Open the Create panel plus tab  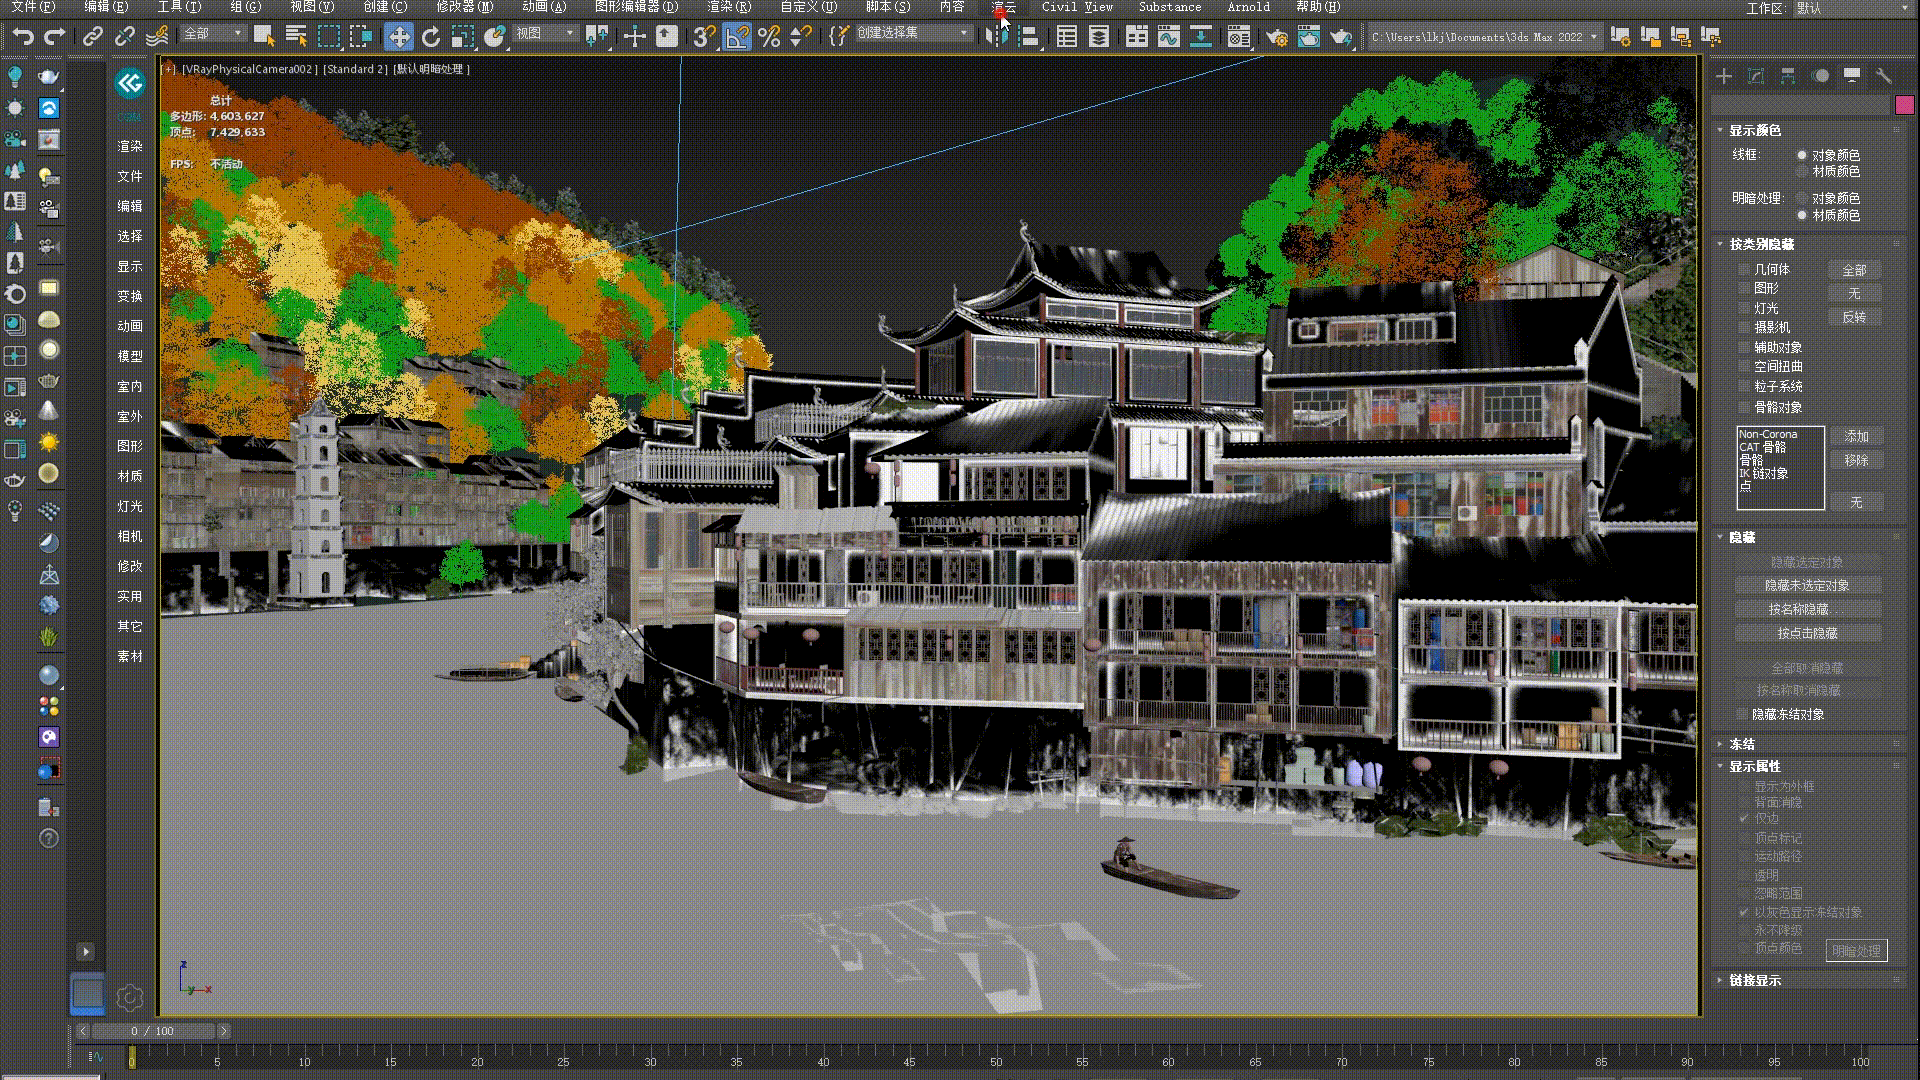click(1724, 76)
